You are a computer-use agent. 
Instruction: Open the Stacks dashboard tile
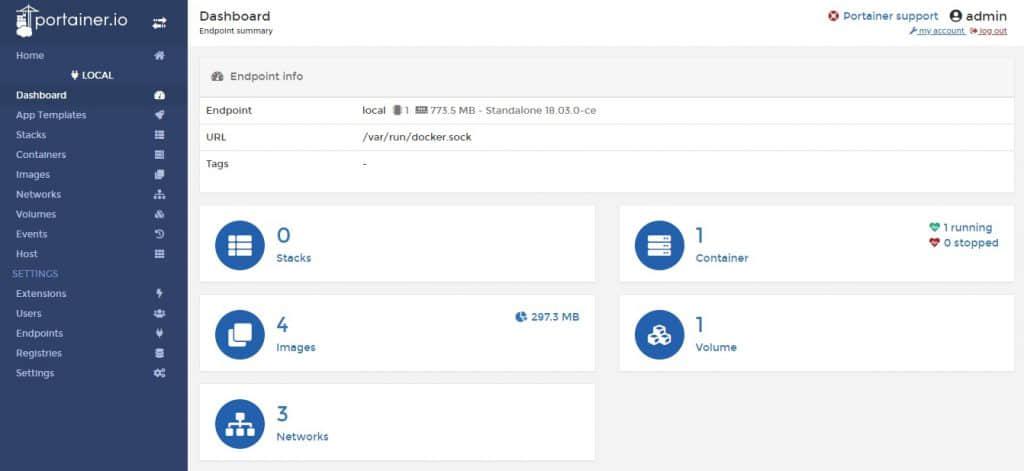[397, 244]
